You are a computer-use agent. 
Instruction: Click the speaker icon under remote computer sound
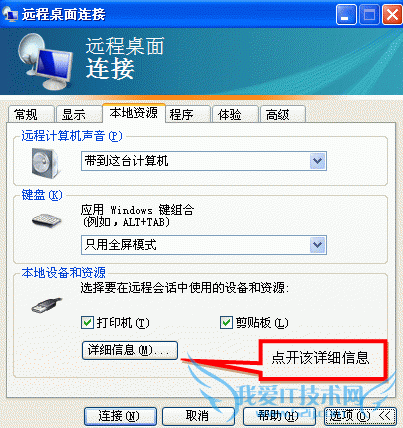click(46, 163)
